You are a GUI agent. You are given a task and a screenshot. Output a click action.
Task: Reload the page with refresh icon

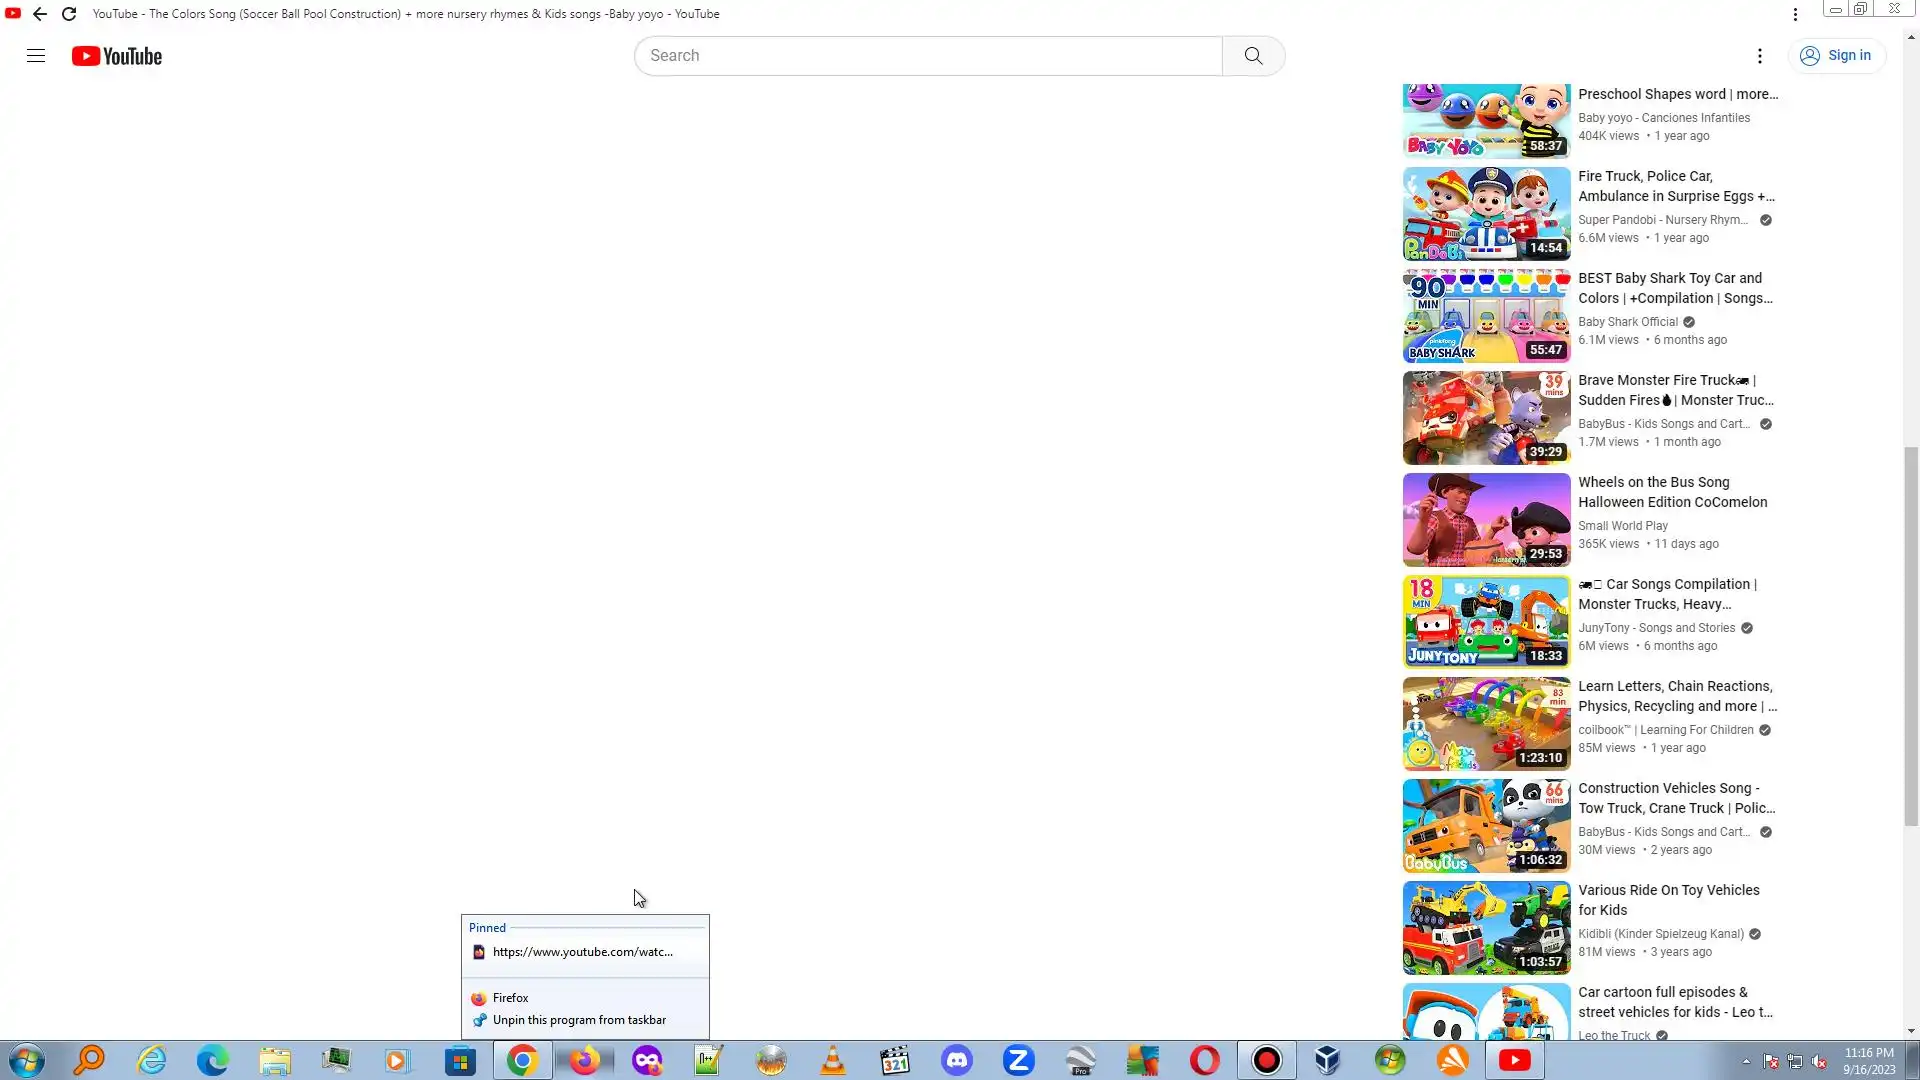click(69, 14)
